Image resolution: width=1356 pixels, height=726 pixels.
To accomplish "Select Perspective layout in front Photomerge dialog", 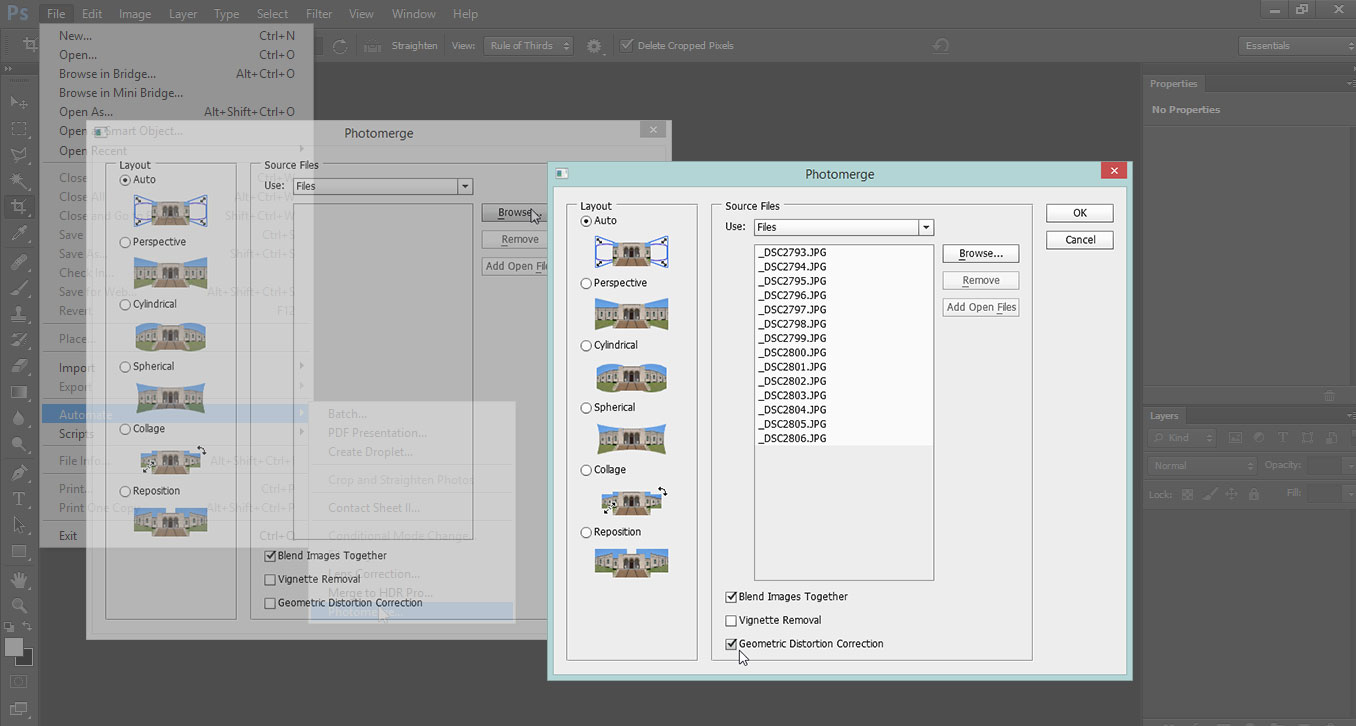I will click(x=586, y=283).
